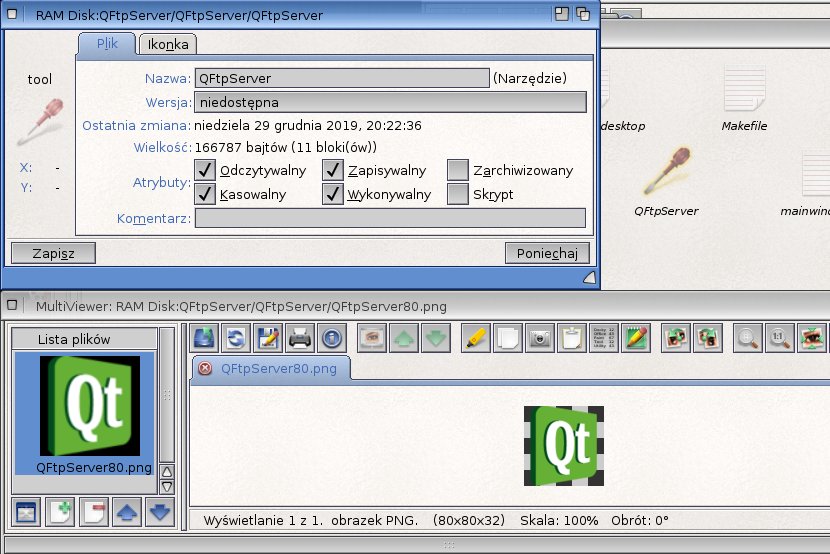The height and width of the screenshot is (554, 830).
Task: Click the Wersja field showing niedostępna
Action: point(391,102)
